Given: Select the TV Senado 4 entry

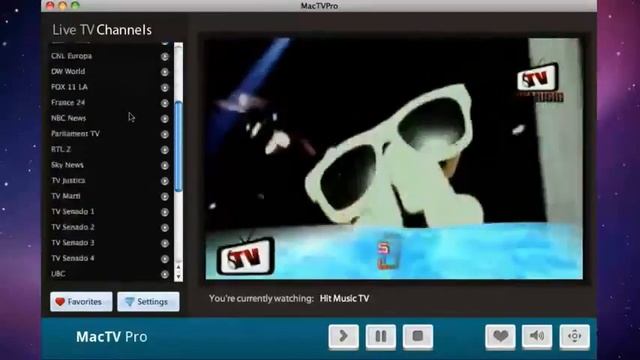Looking at the screenshot, I should coord(73,258).
